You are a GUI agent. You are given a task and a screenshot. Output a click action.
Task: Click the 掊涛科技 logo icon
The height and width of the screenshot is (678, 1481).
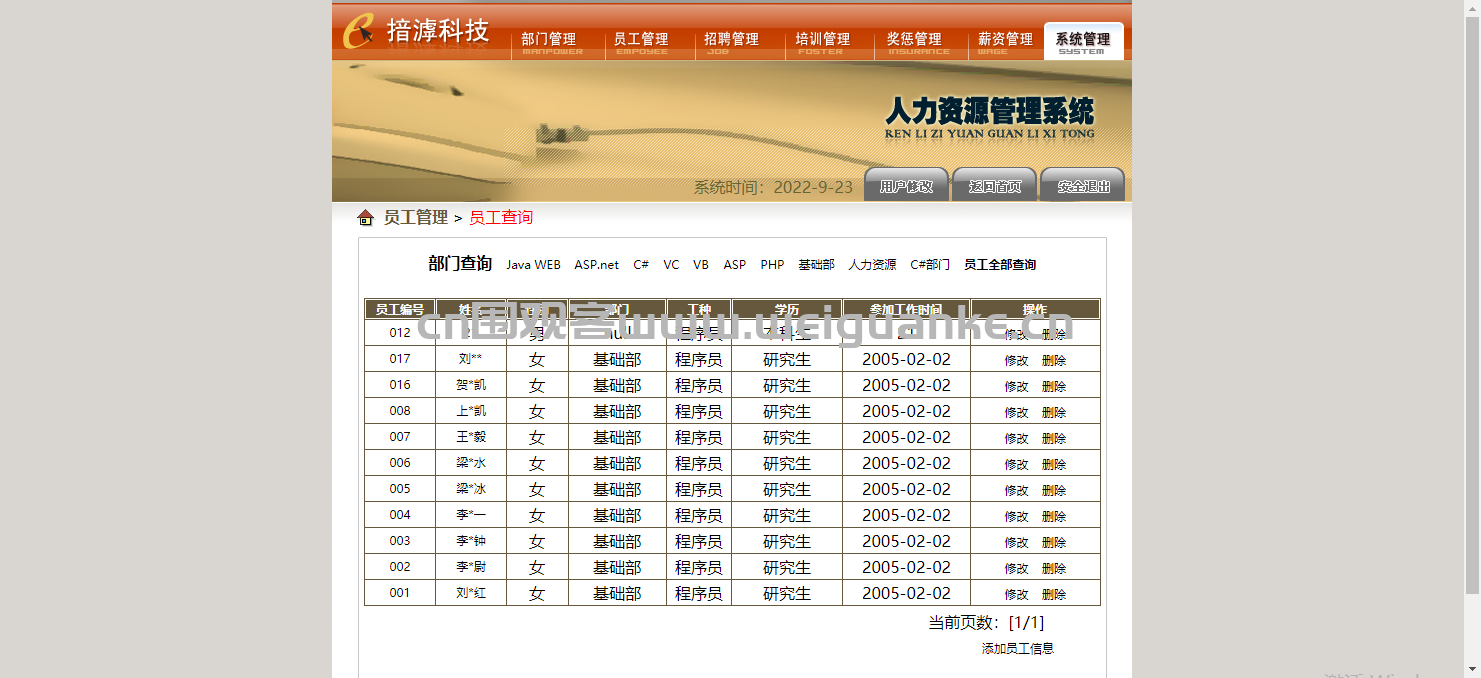pos(360,31)
